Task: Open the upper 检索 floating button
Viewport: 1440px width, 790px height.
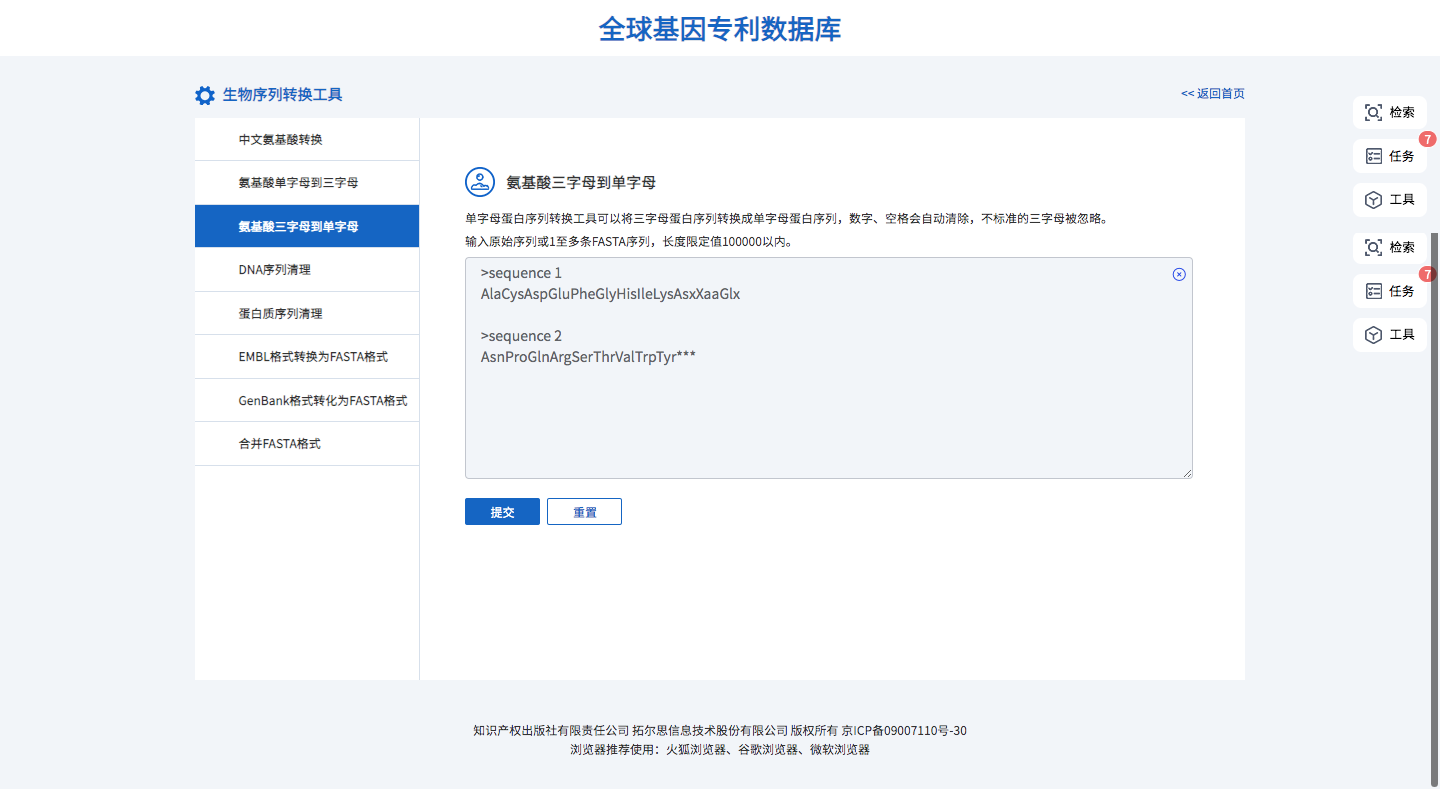Action: click(x=1390, y=112)
